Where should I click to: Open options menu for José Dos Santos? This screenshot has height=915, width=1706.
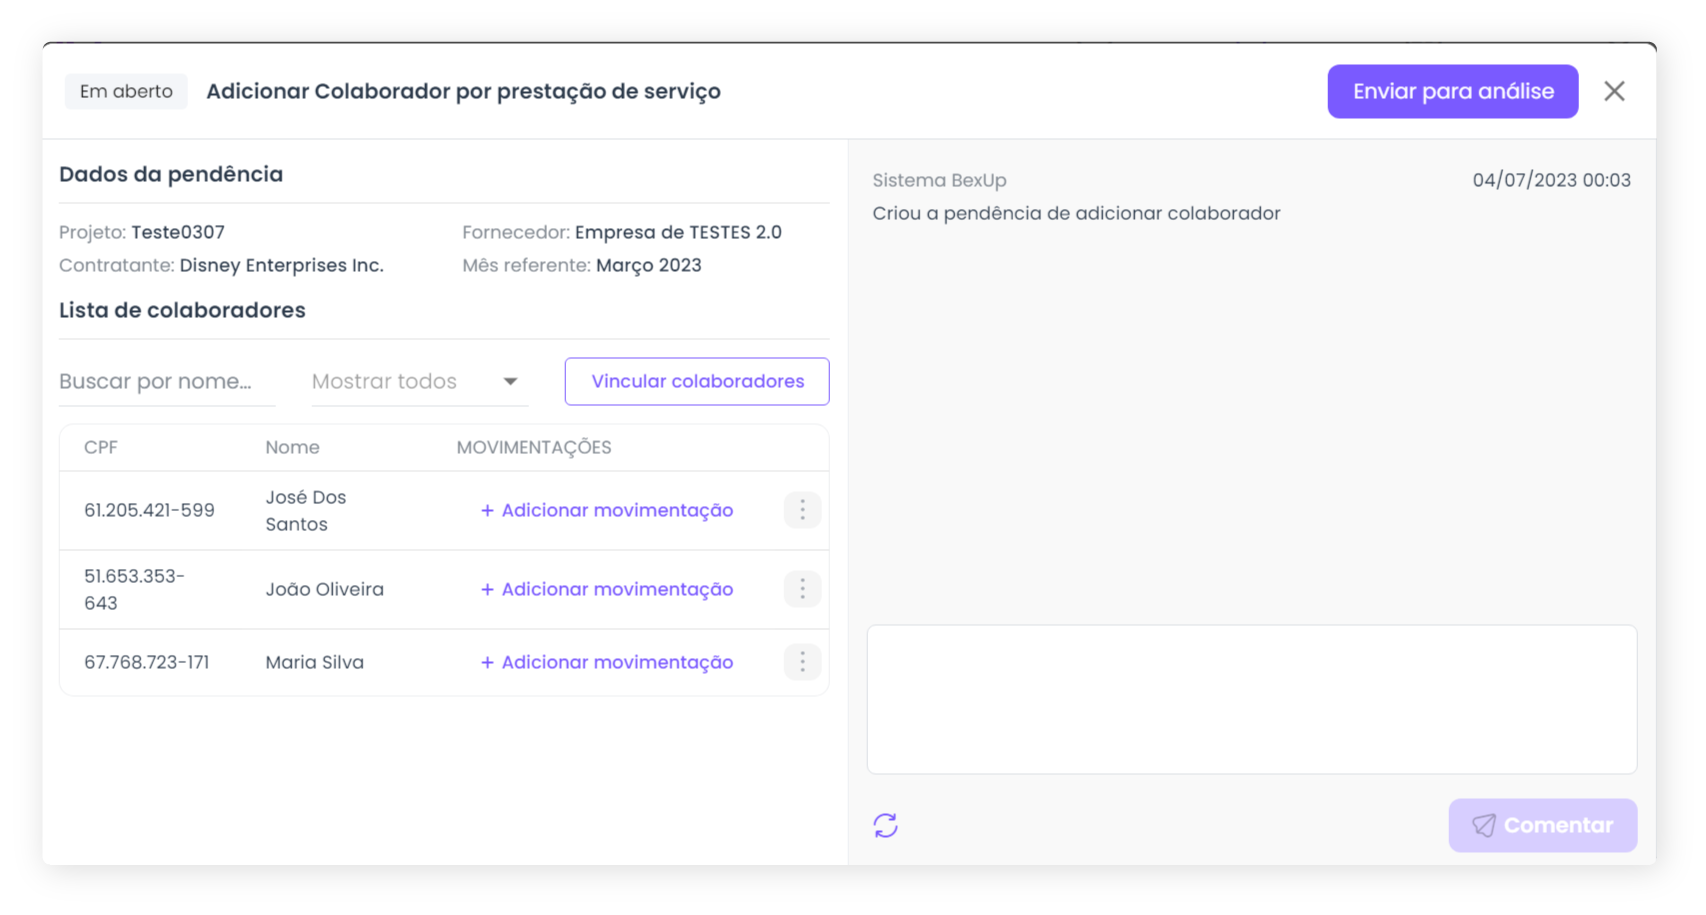point(802,510)
